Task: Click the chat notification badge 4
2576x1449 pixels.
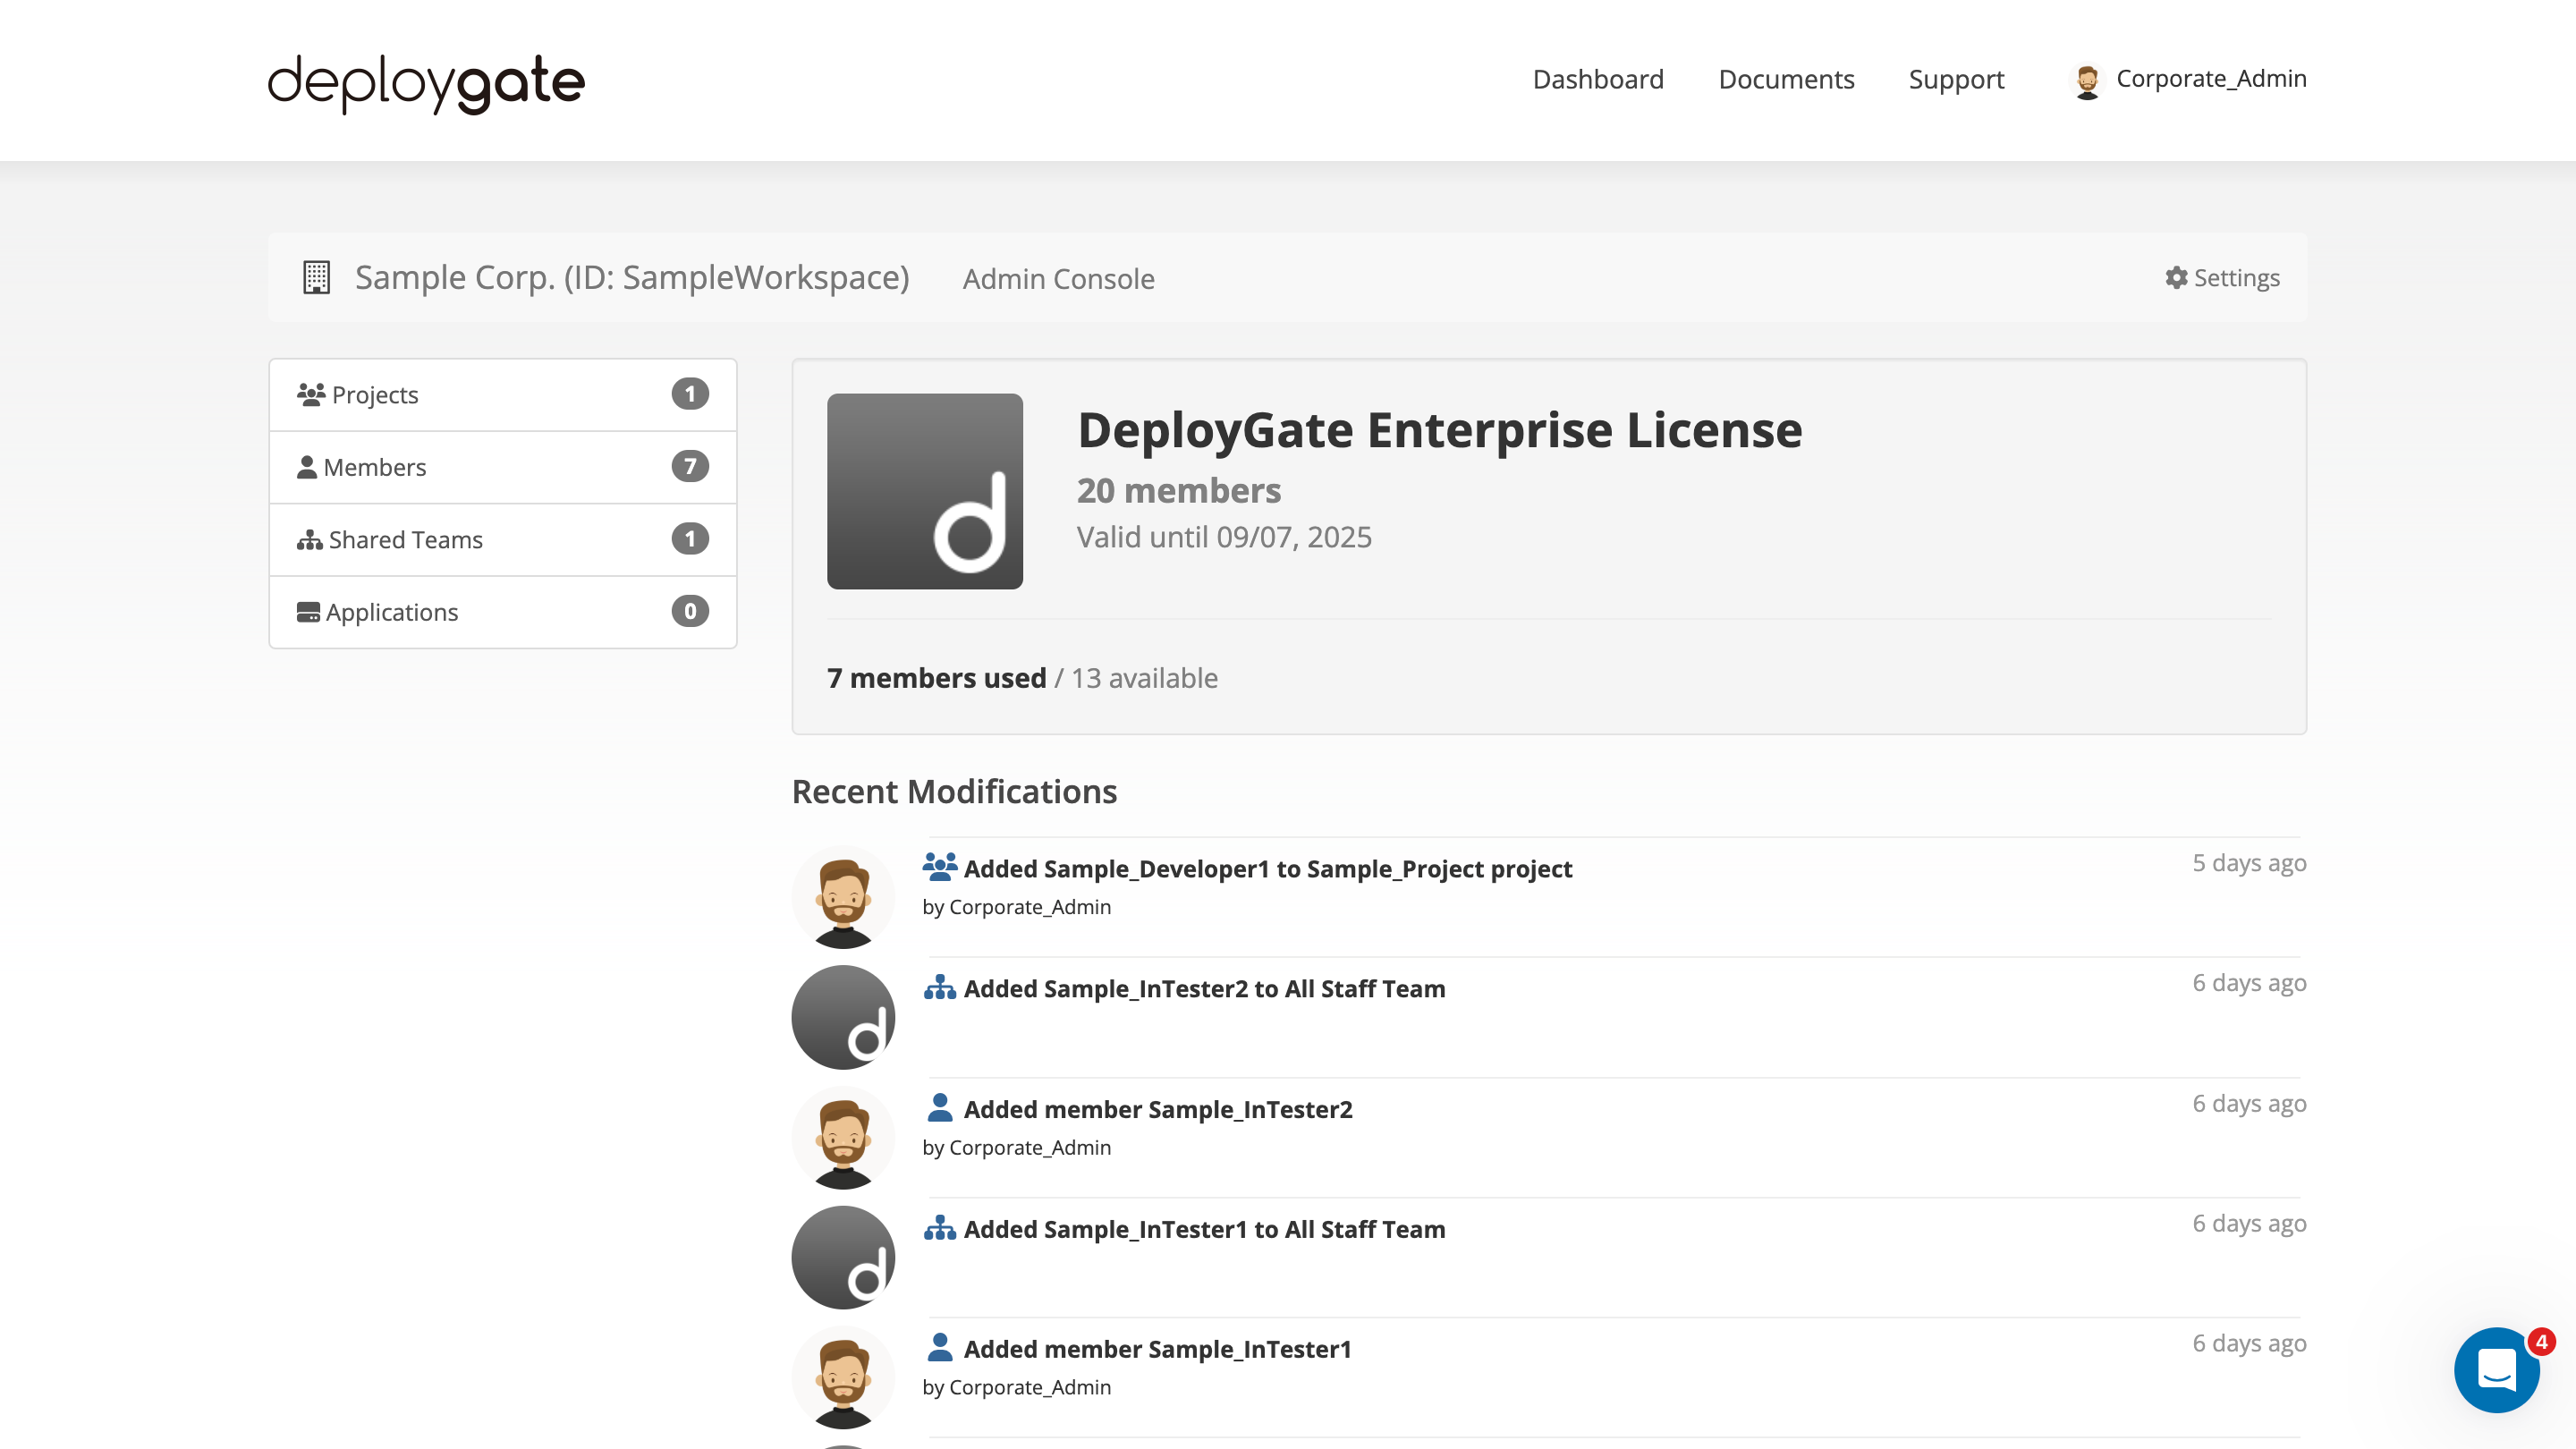Action: click(x=2541, y=1342)
